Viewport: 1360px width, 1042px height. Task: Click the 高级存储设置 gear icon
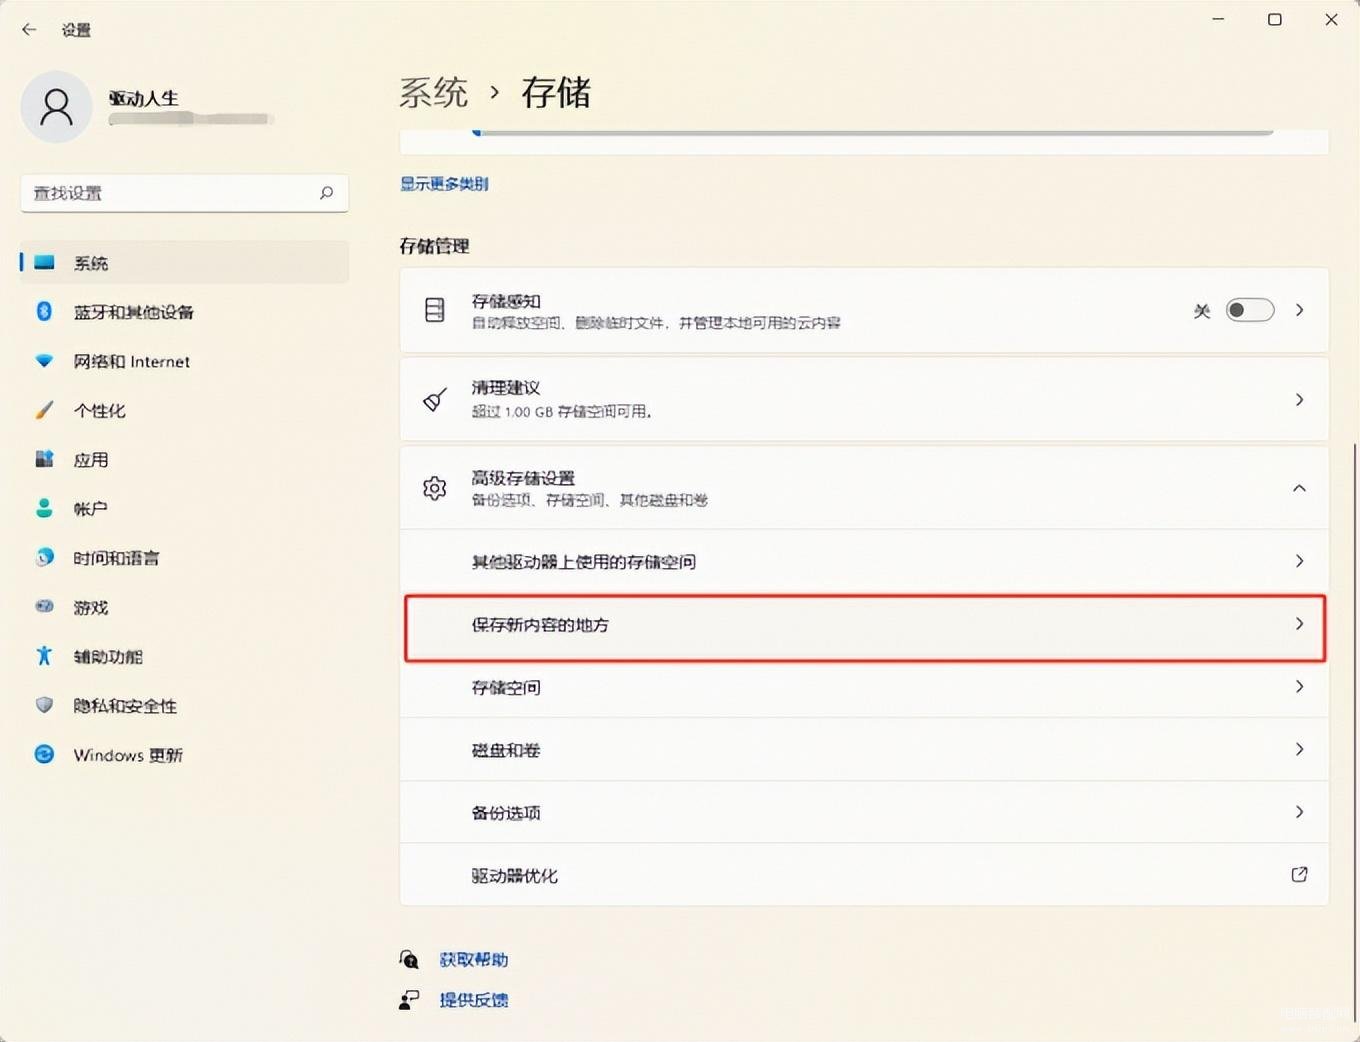tap(434, 488)
